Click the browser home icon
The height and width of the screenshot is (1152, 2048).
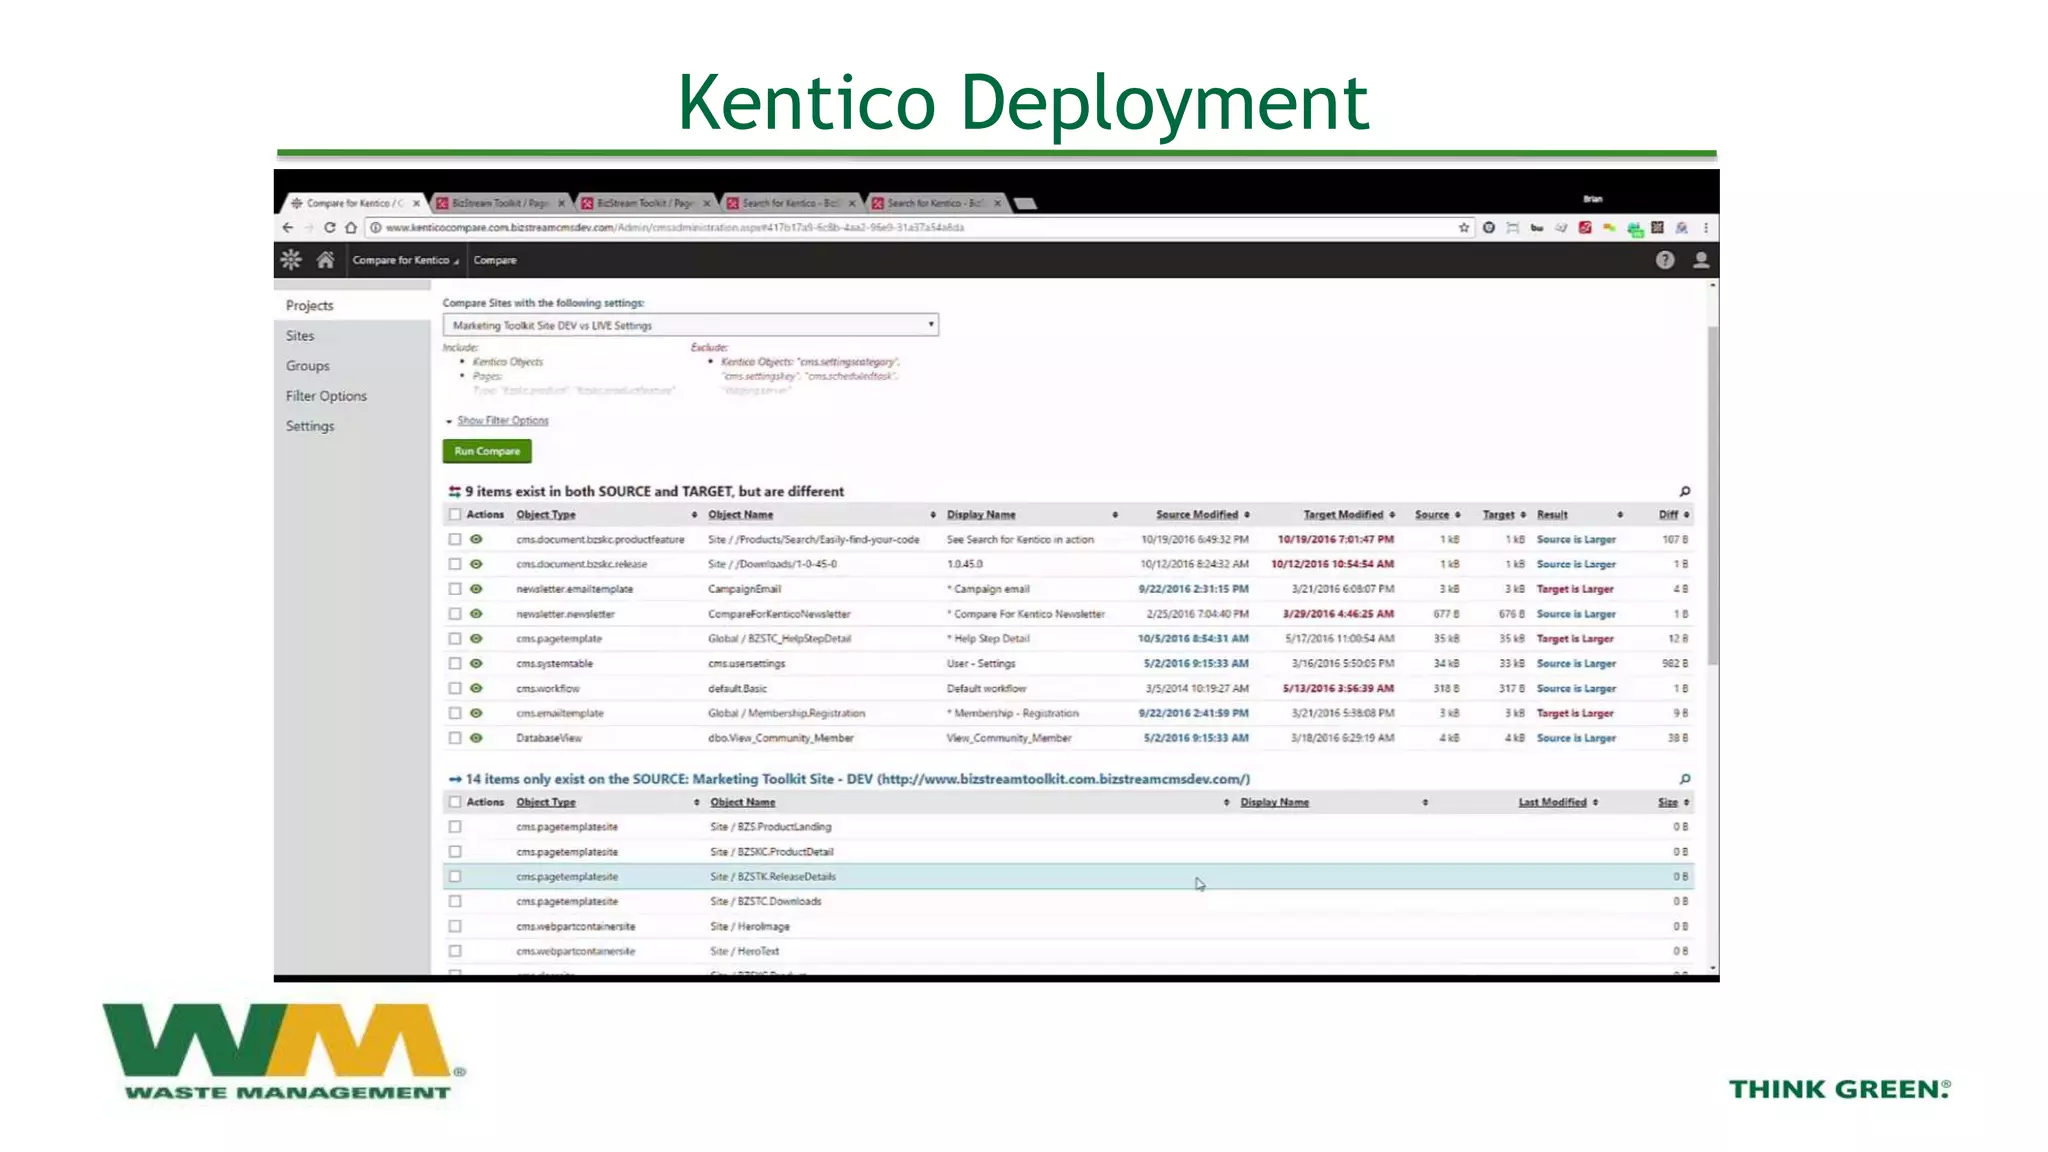350,228
